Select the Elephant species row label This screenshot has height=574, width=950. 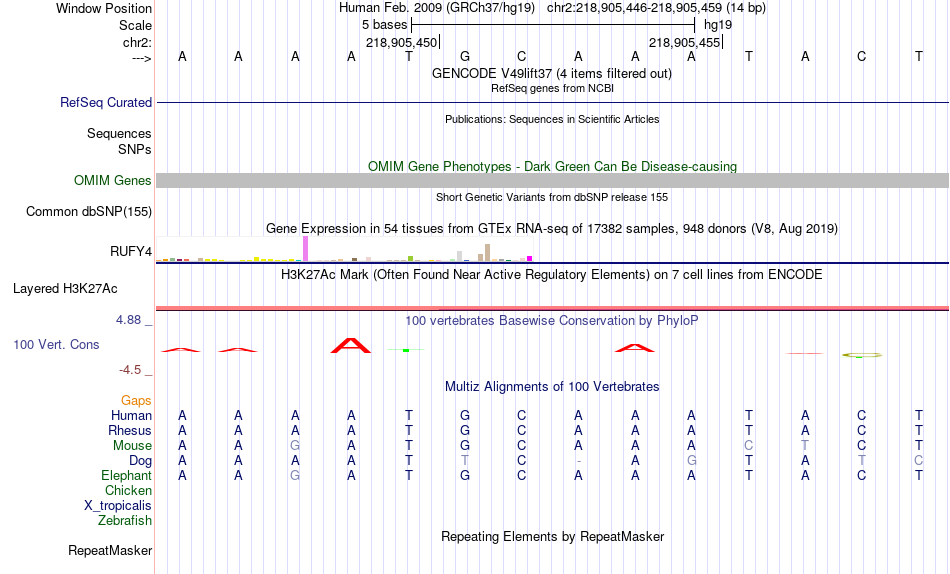click(x=126, y=475)
